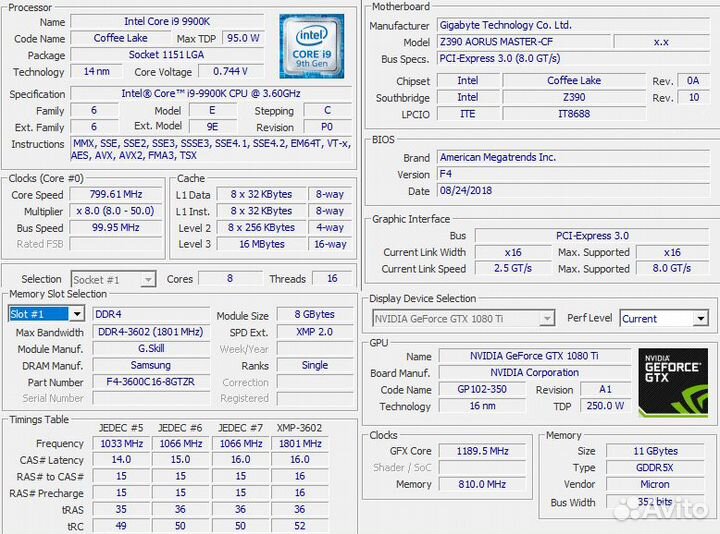
Task: Click the GPU memory size 11 GBytes
Action: [x=655, y=451]
